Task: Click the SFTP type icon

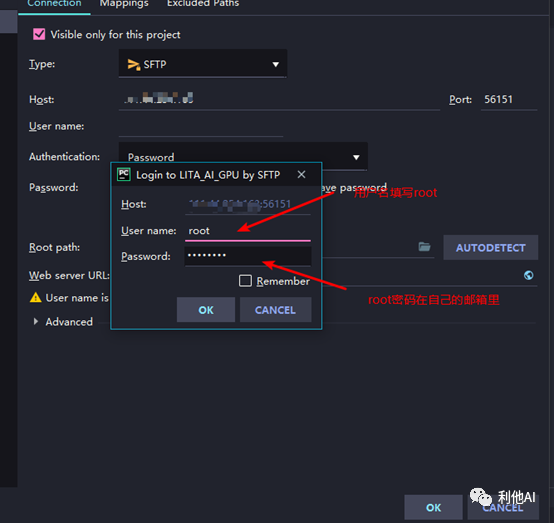Action: (x=134, y=64)
